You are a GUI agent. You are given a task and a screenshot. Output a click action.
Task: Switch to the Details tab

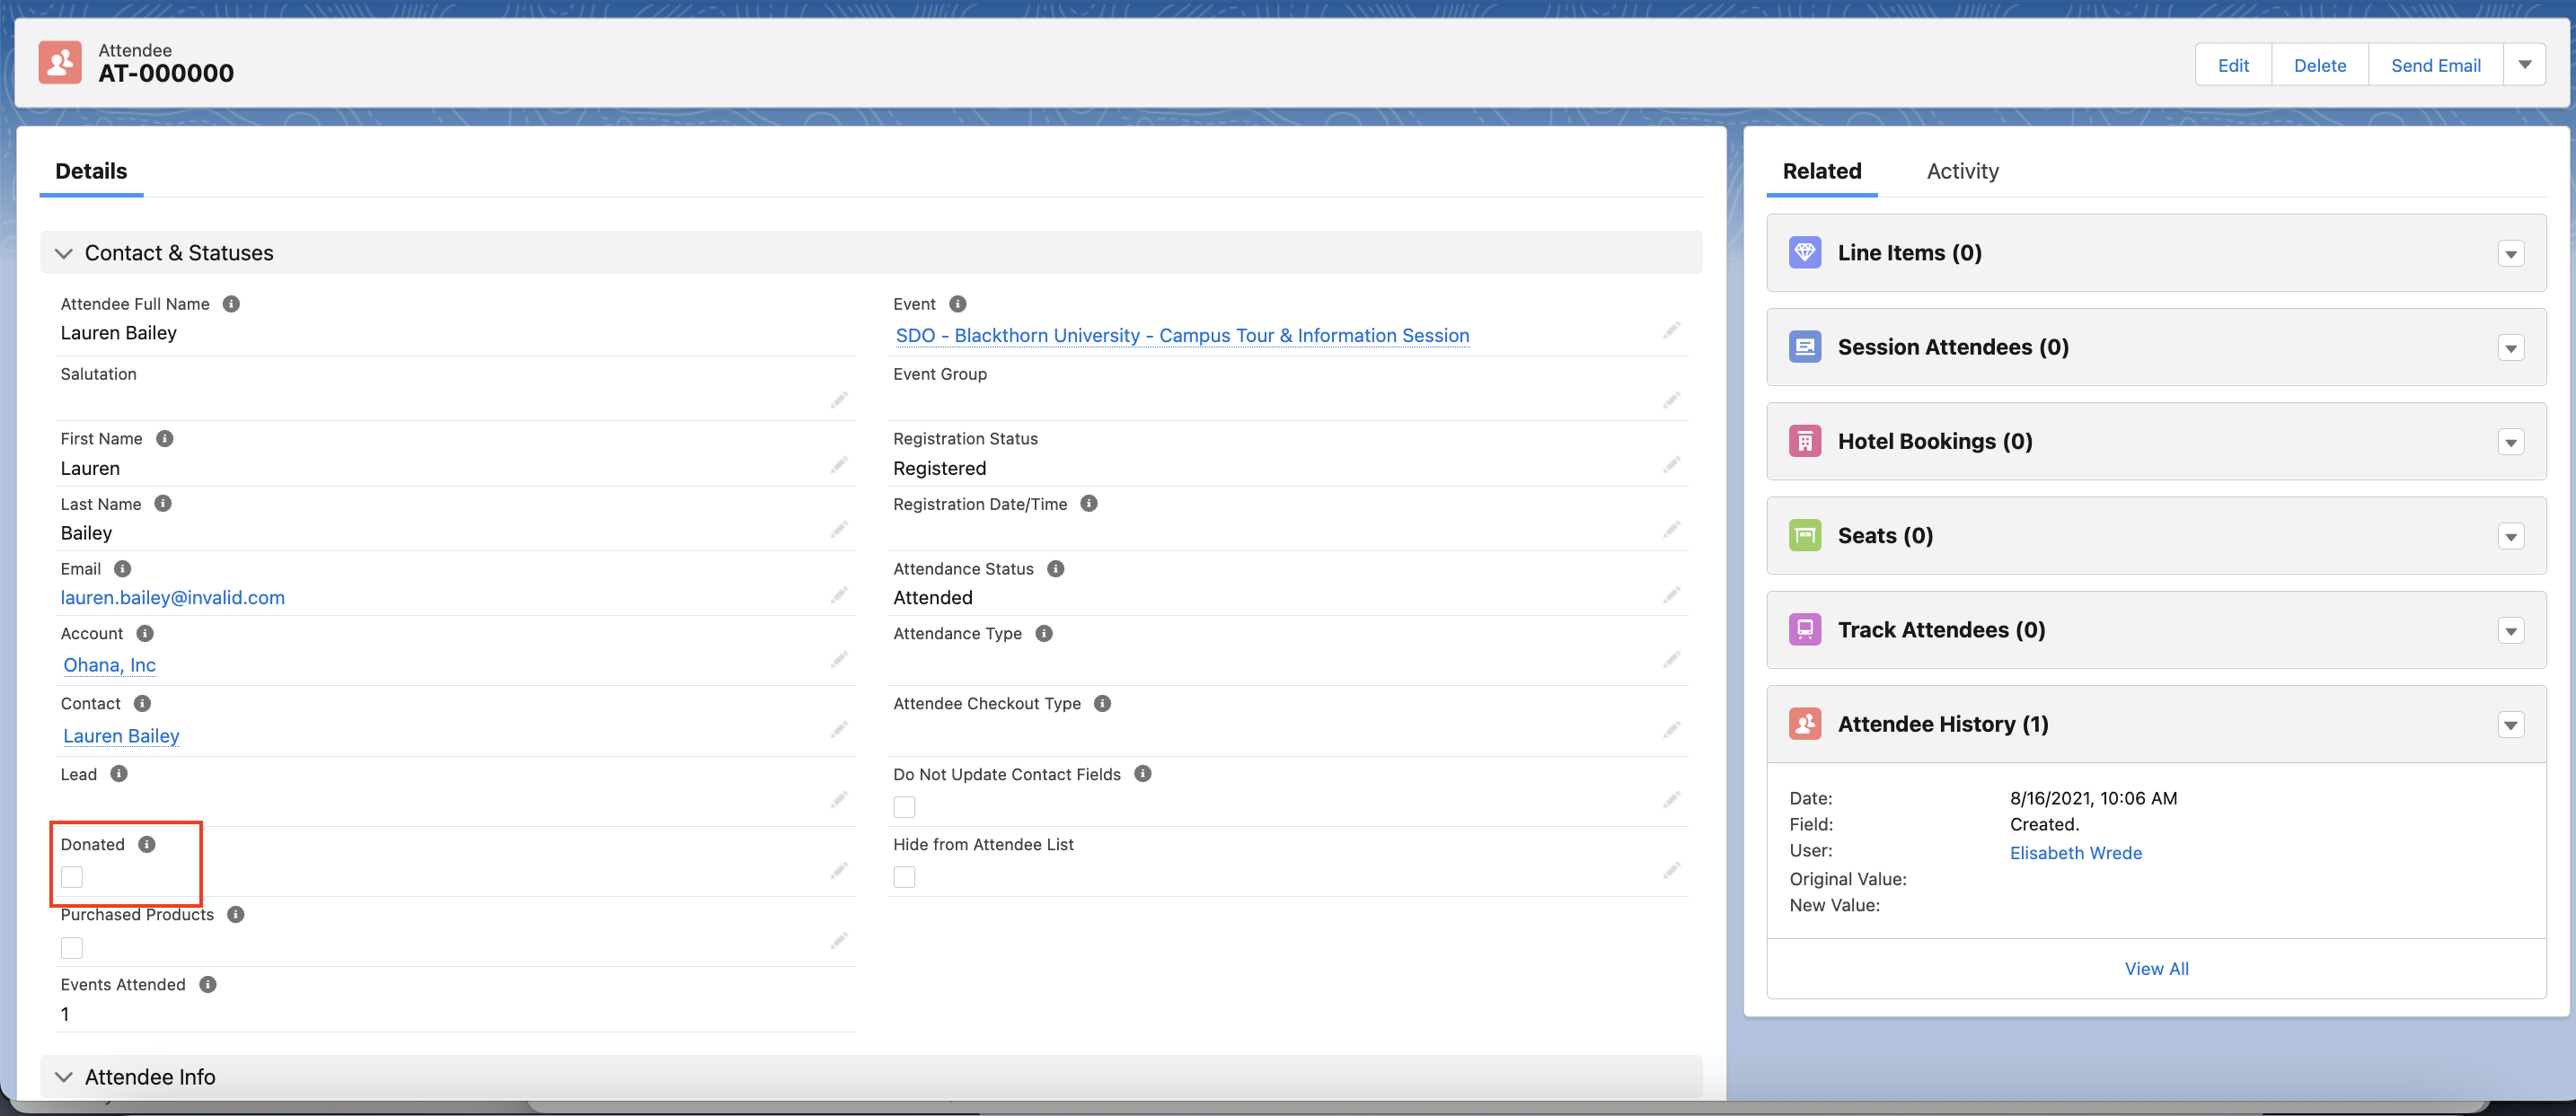pyautogui.click(x=91, y=171)
